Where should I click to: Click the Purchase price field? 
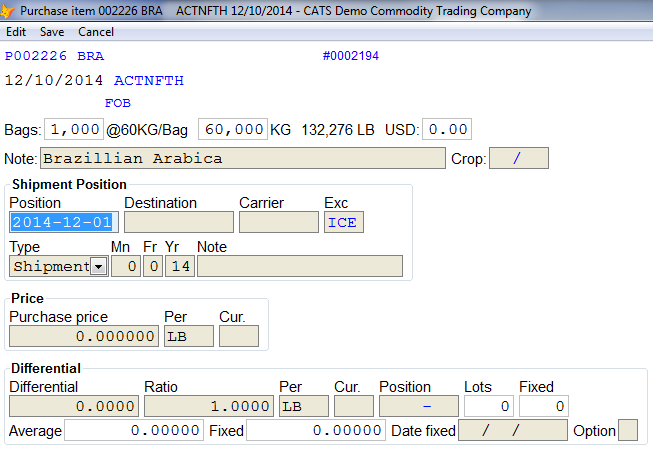(84, 336)
